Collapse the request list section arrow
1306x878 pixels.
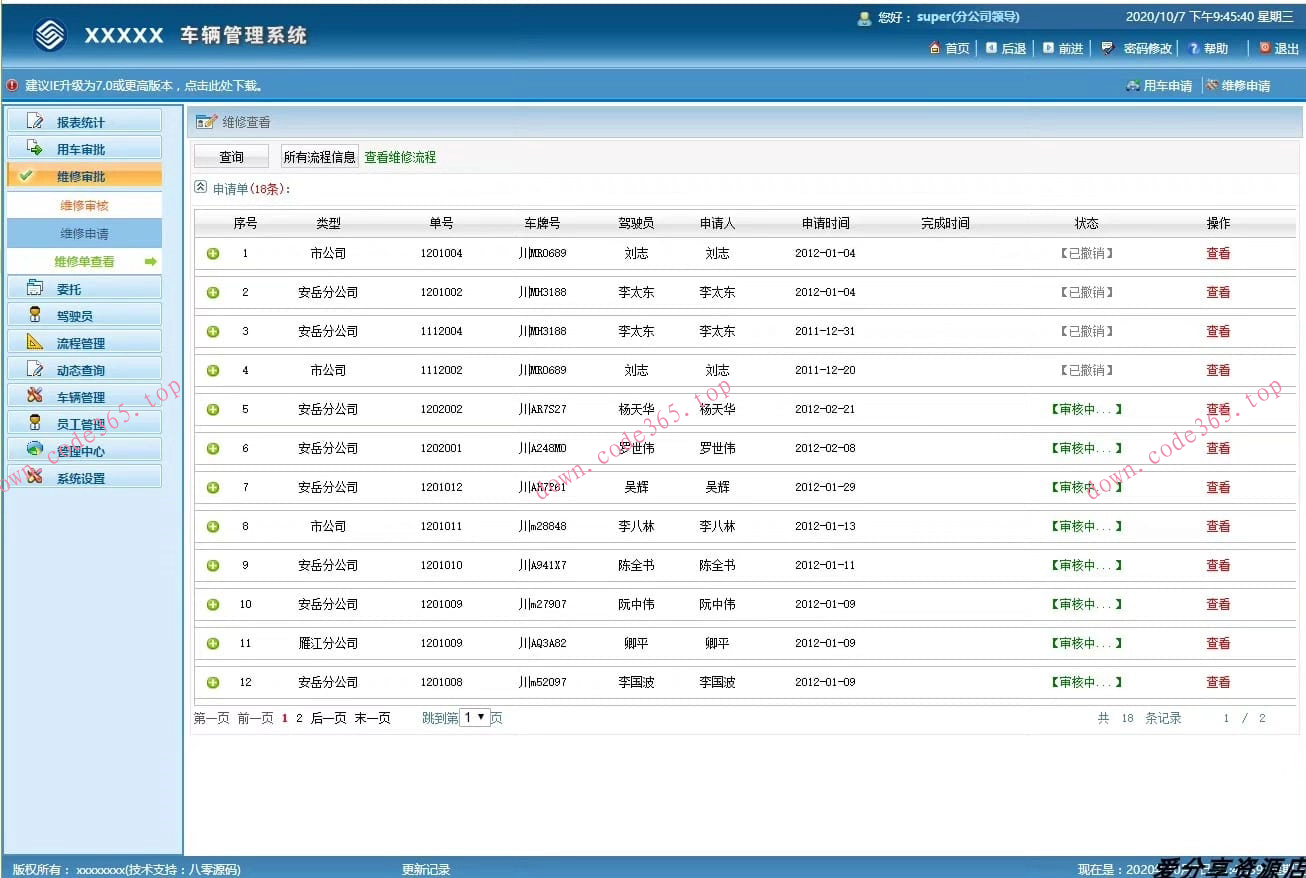200,187
